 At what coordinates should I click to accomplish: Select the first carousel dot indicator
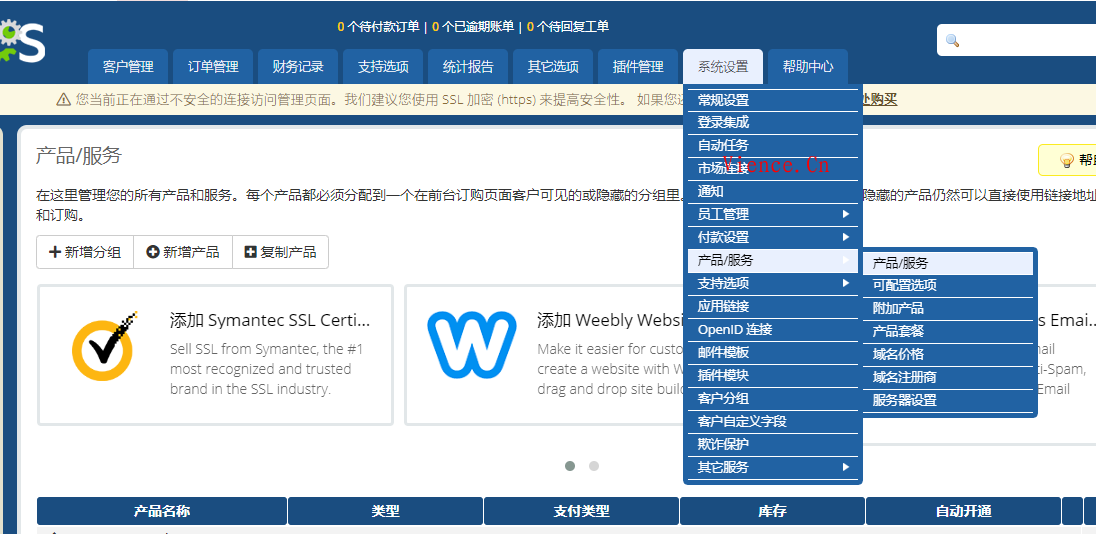tap(570, 466)
